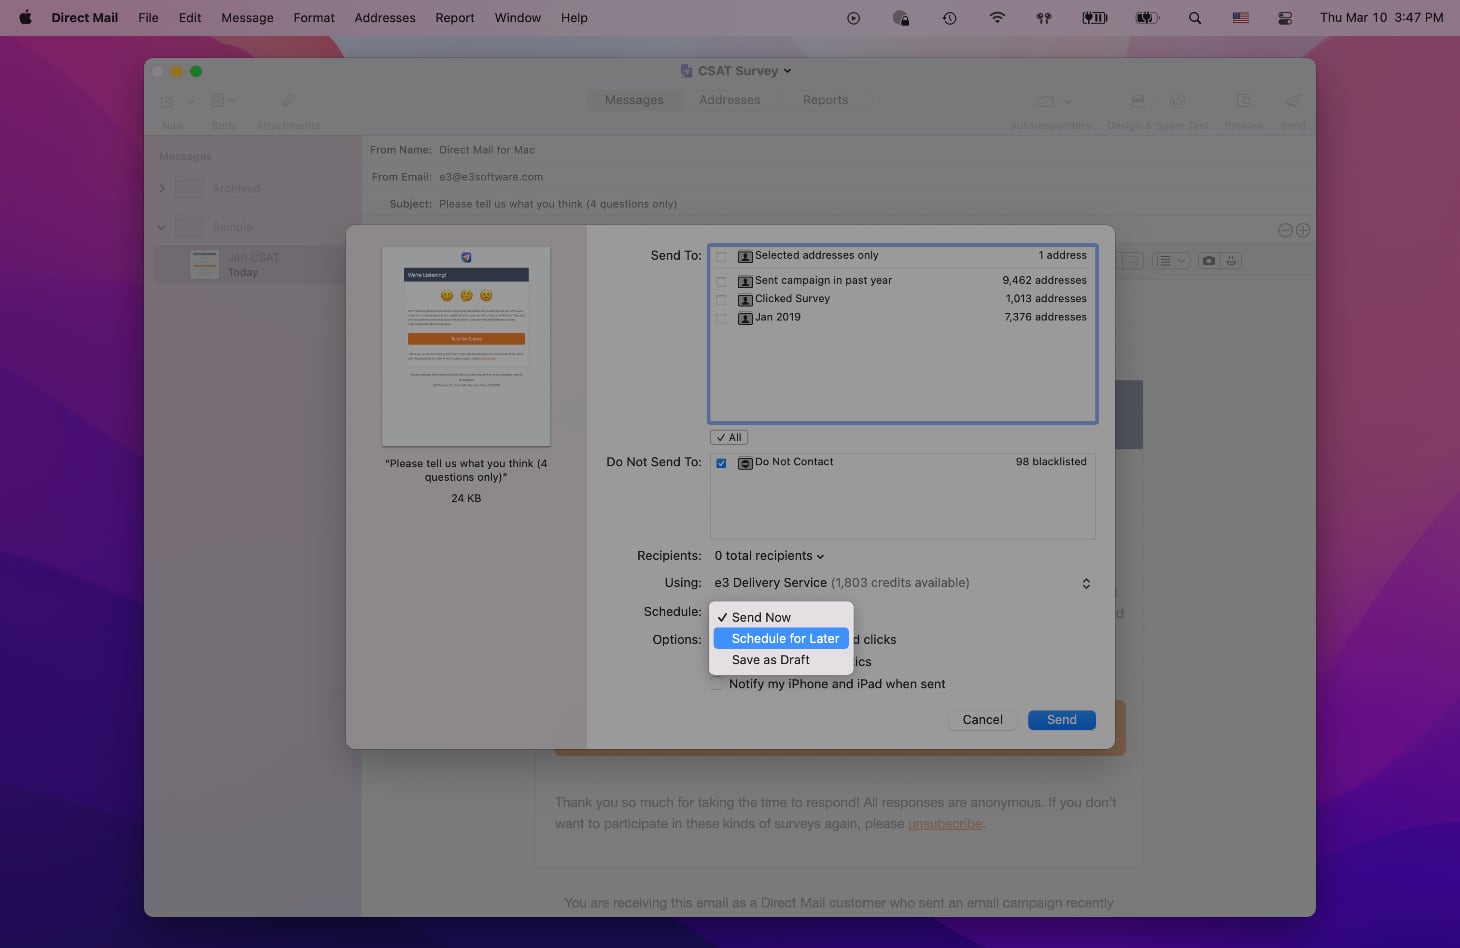The height and width of the screenshot is (948, 1460).
Task: Click the group icon next to Clicked Survey
Action: (745, 299)
